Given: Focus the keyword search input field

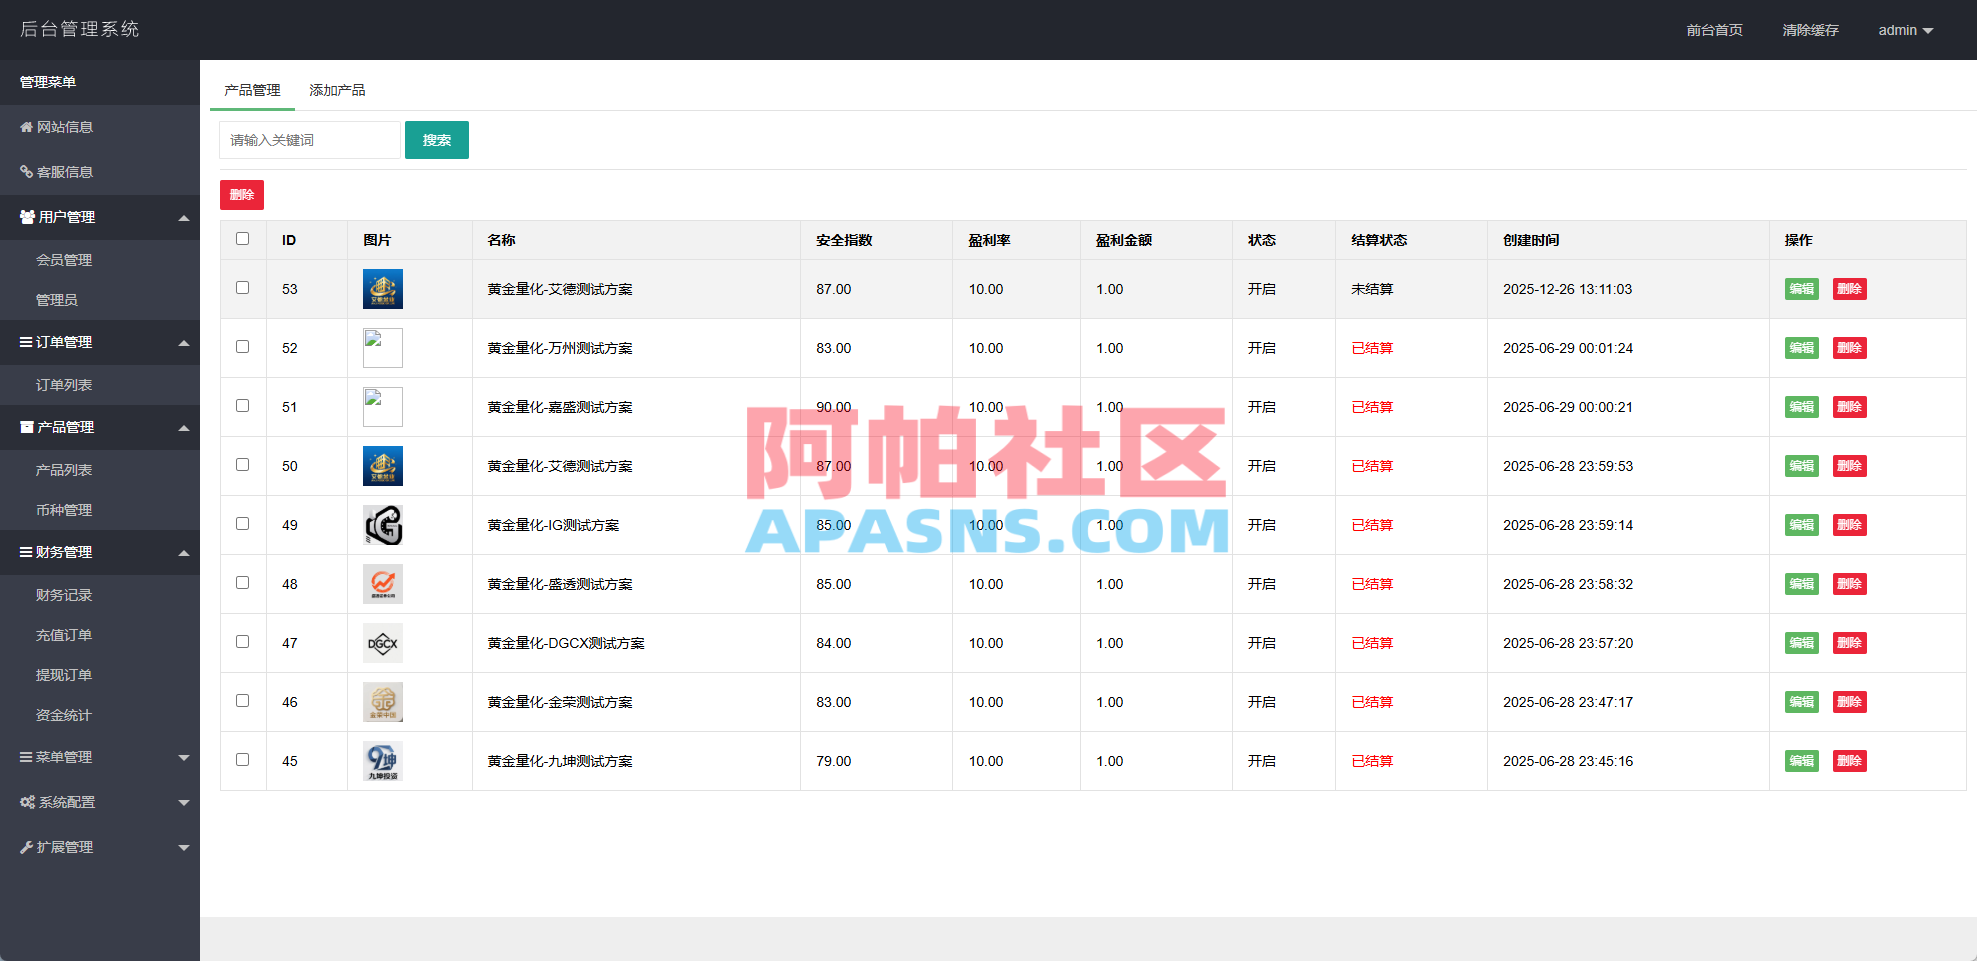Looking at the screenshot, I should point(310,140).
